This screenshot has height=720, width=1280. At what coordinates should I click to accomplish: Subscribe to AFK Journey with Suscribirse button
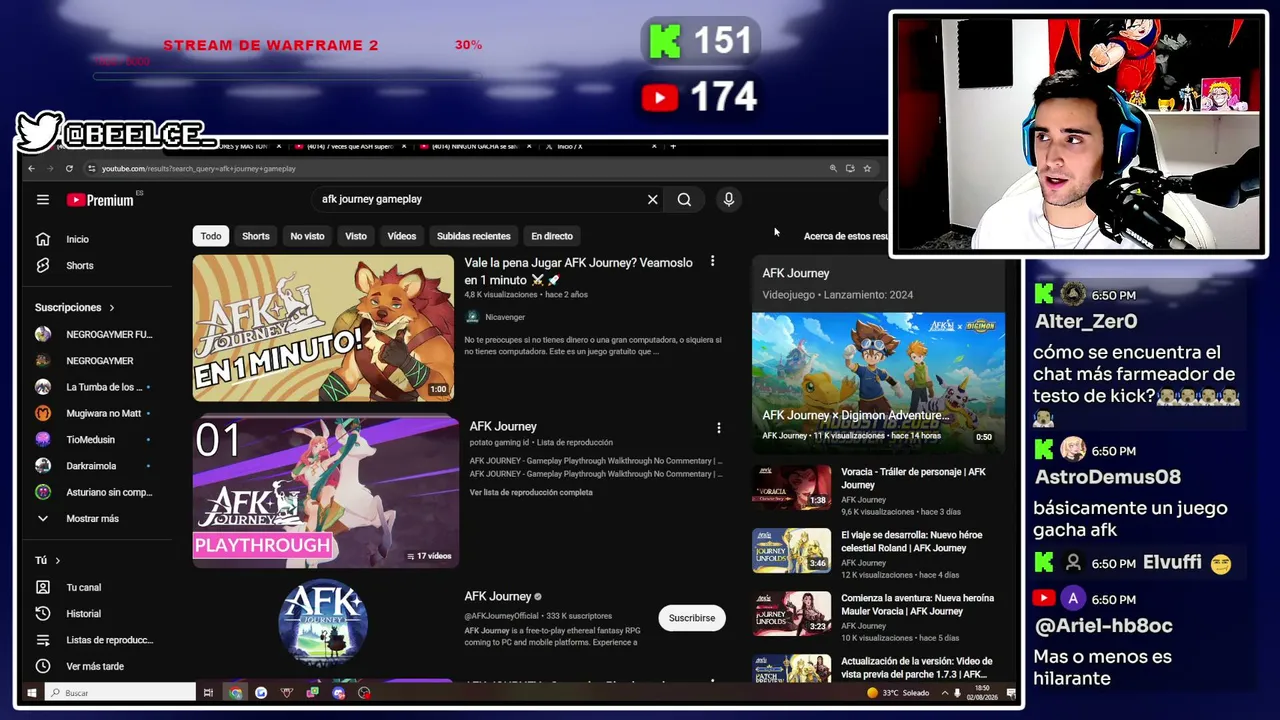[x=692, y=618]
